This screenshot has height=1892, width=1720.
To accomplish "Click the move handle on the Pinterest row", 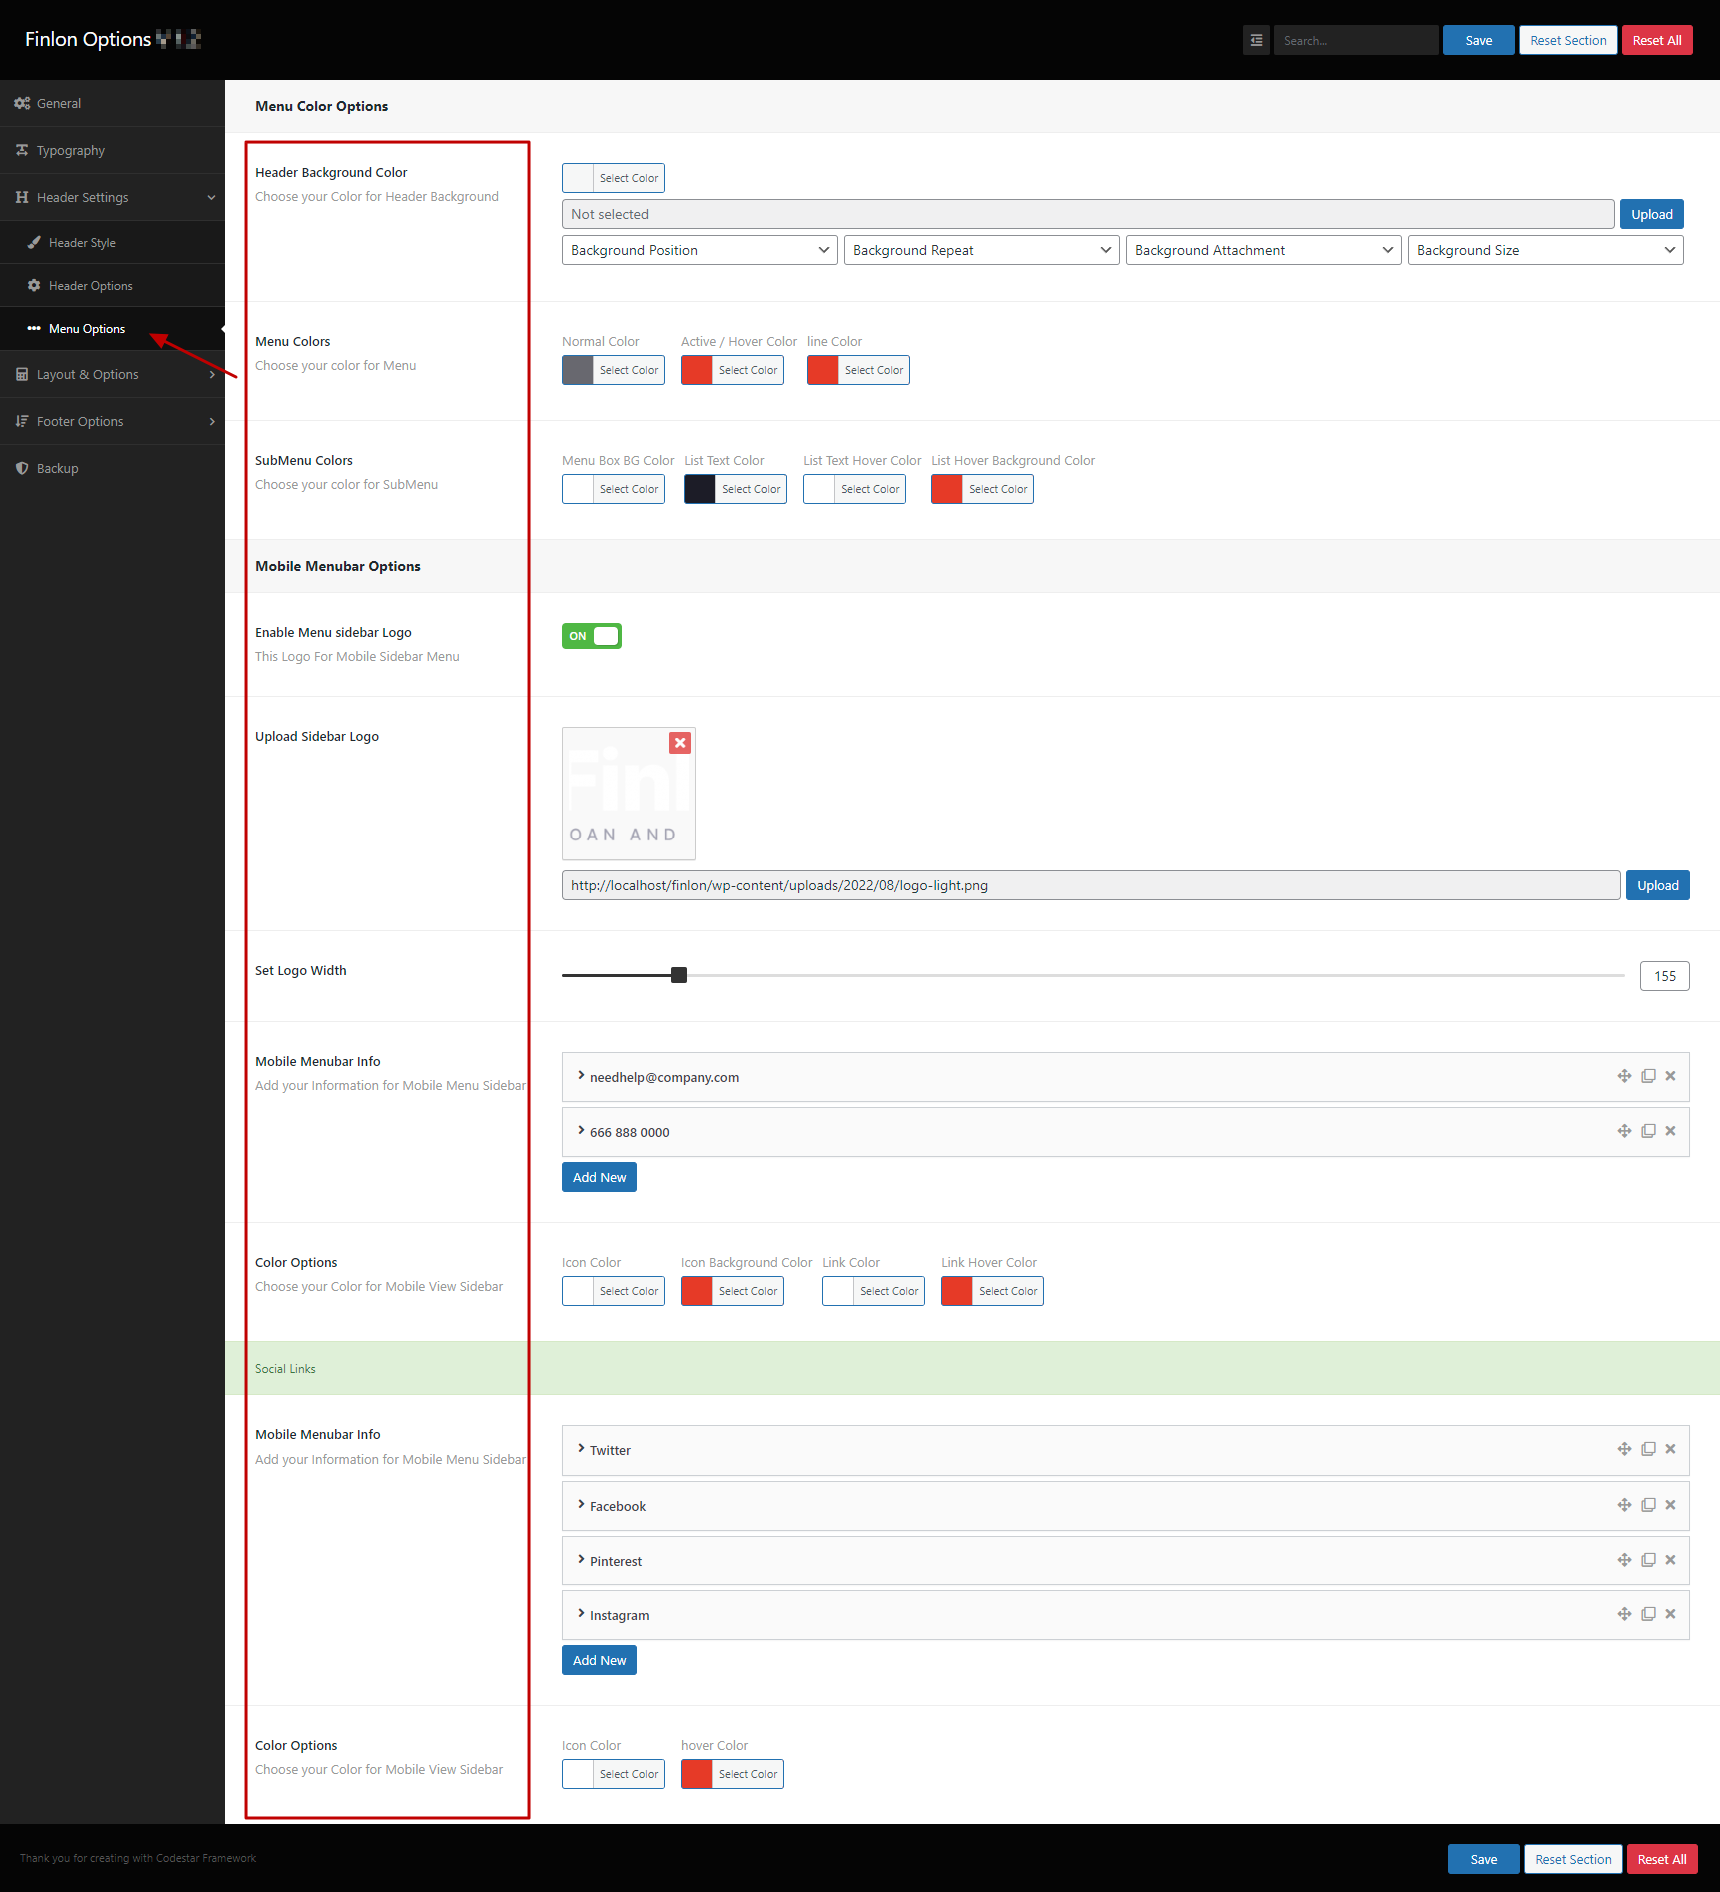I will (1624, 1560).
